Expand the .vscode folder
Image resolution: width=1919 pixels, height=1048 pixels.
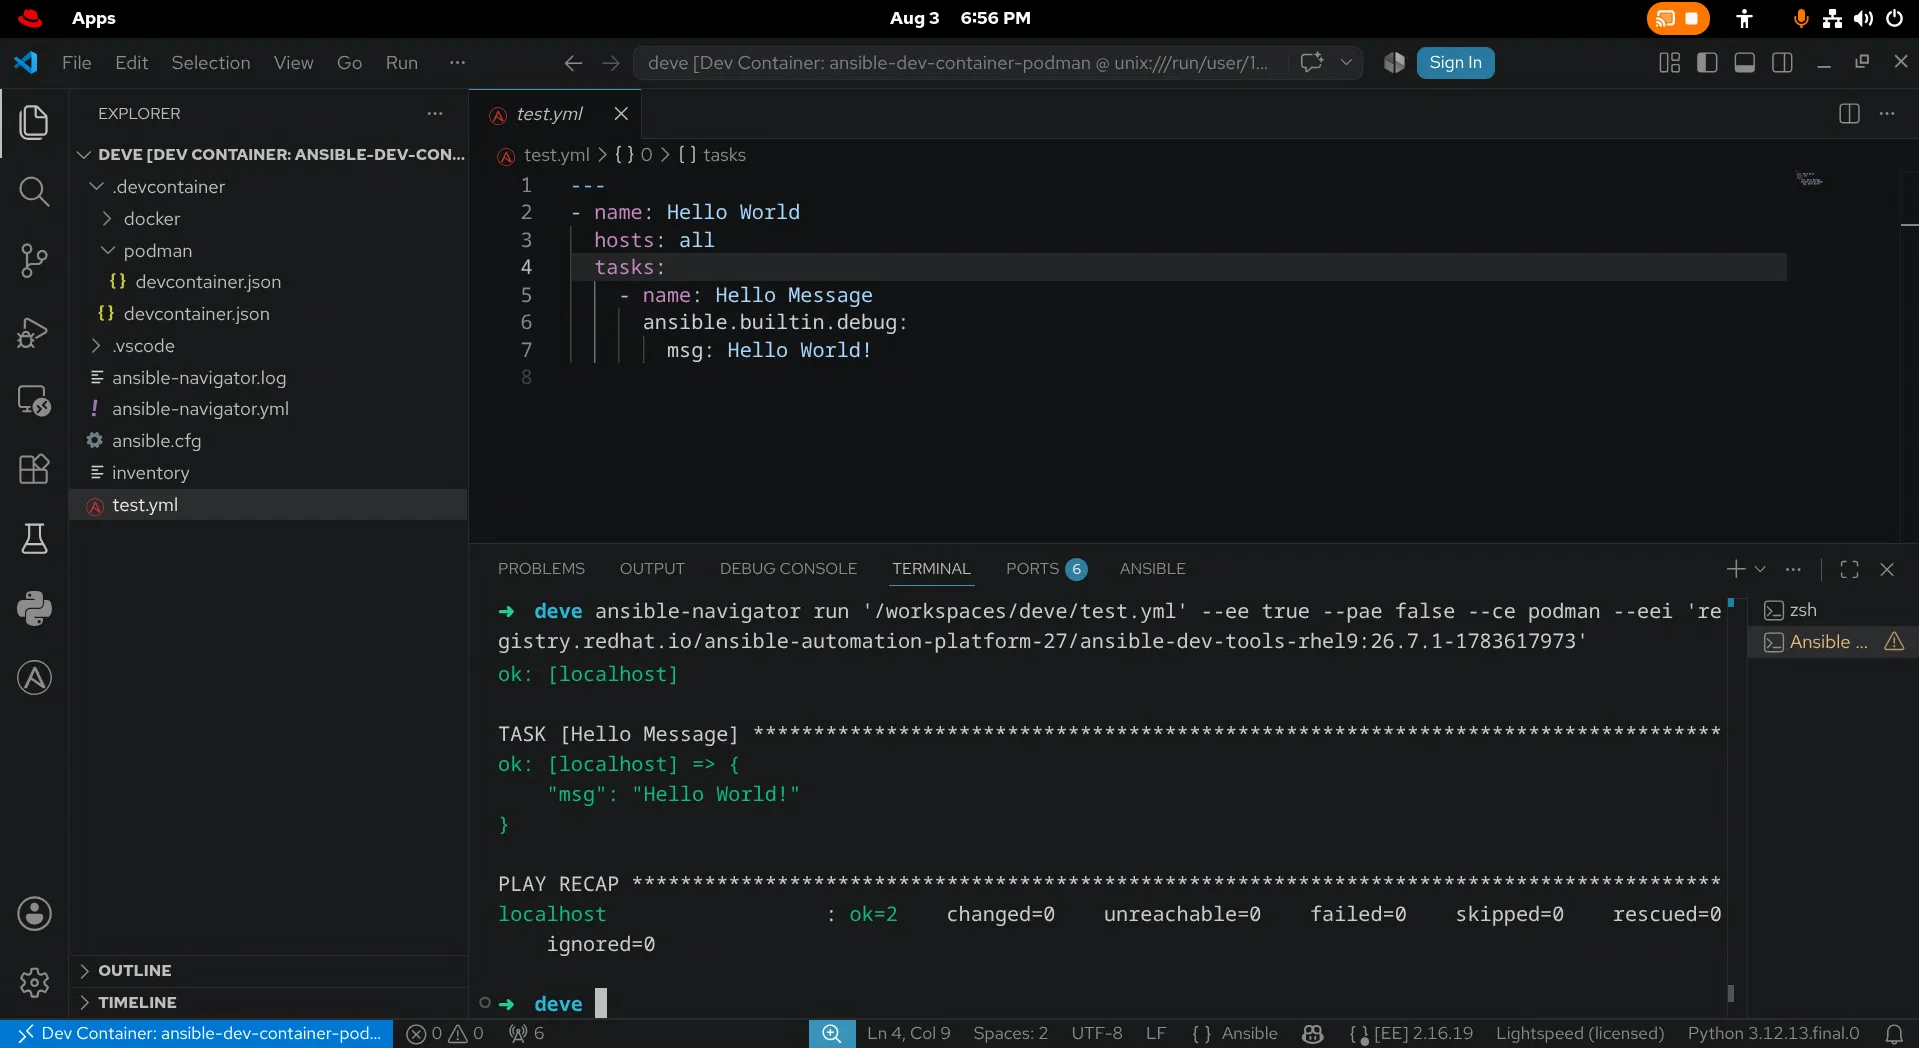[97, 346]
